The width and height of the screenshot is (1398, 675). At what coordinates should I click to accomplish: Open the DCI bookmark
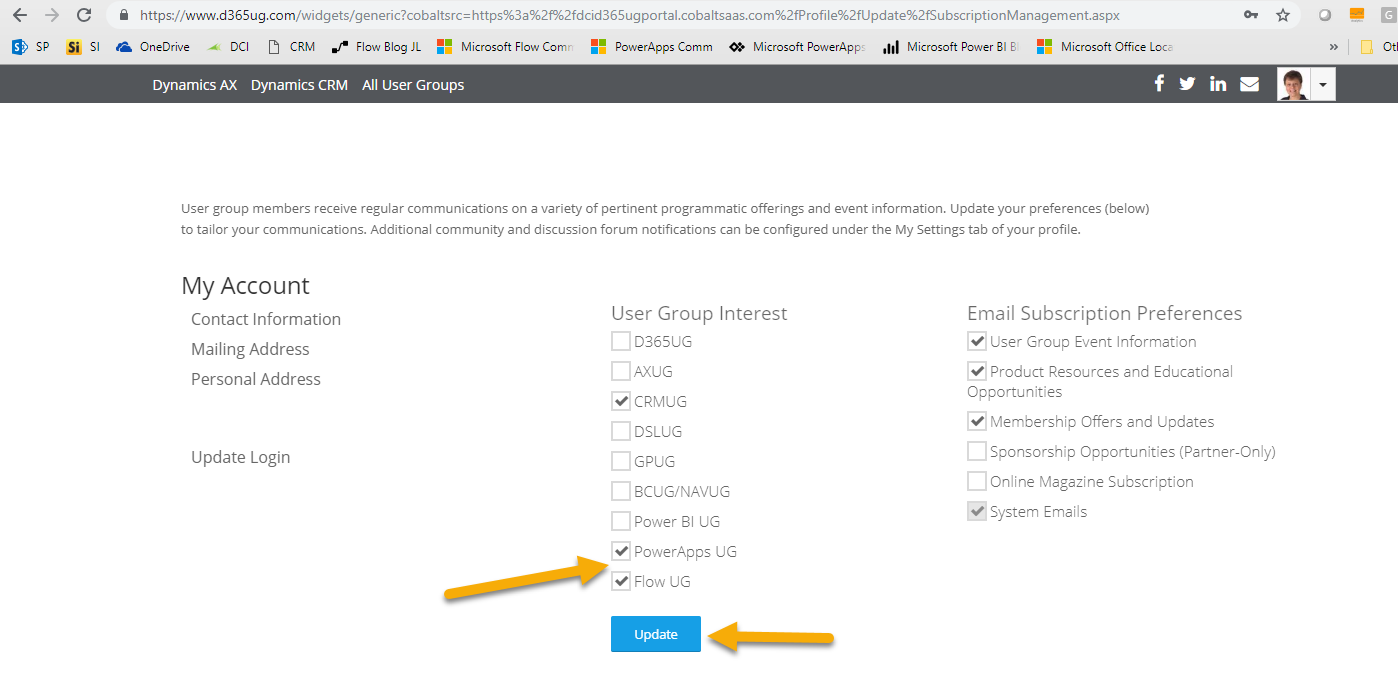pyautogui.click(x=227, y=46)
